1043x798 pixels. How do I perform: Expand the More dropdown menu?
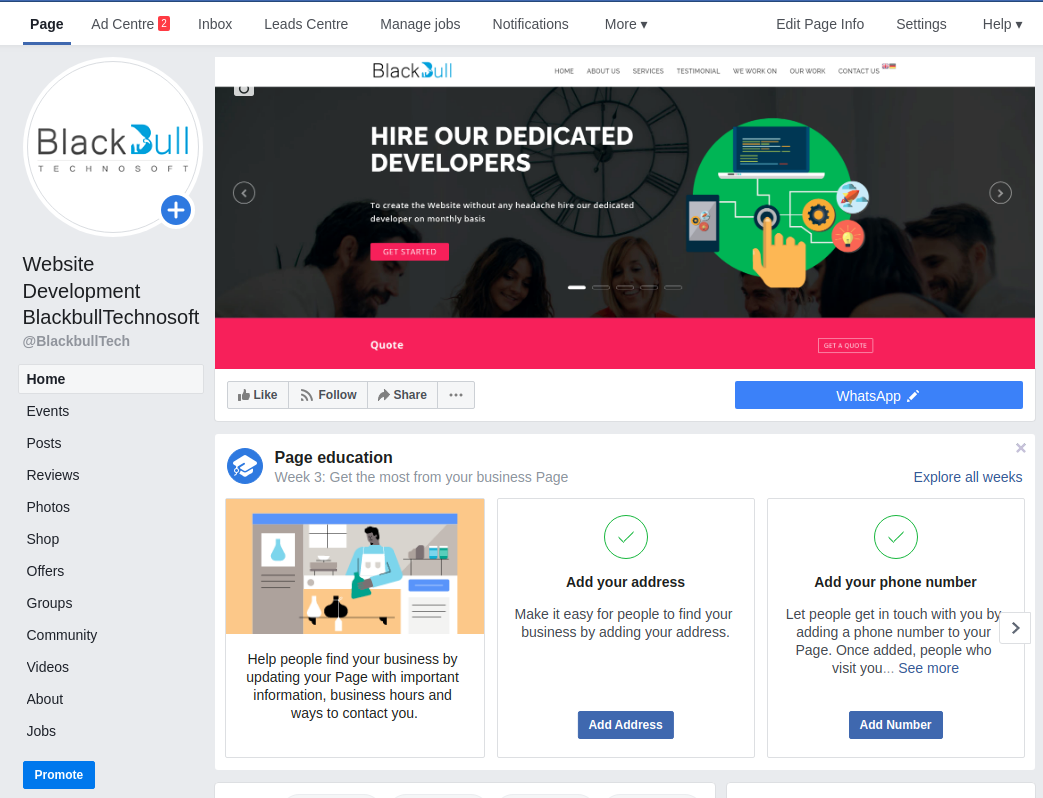pos(625,24)
